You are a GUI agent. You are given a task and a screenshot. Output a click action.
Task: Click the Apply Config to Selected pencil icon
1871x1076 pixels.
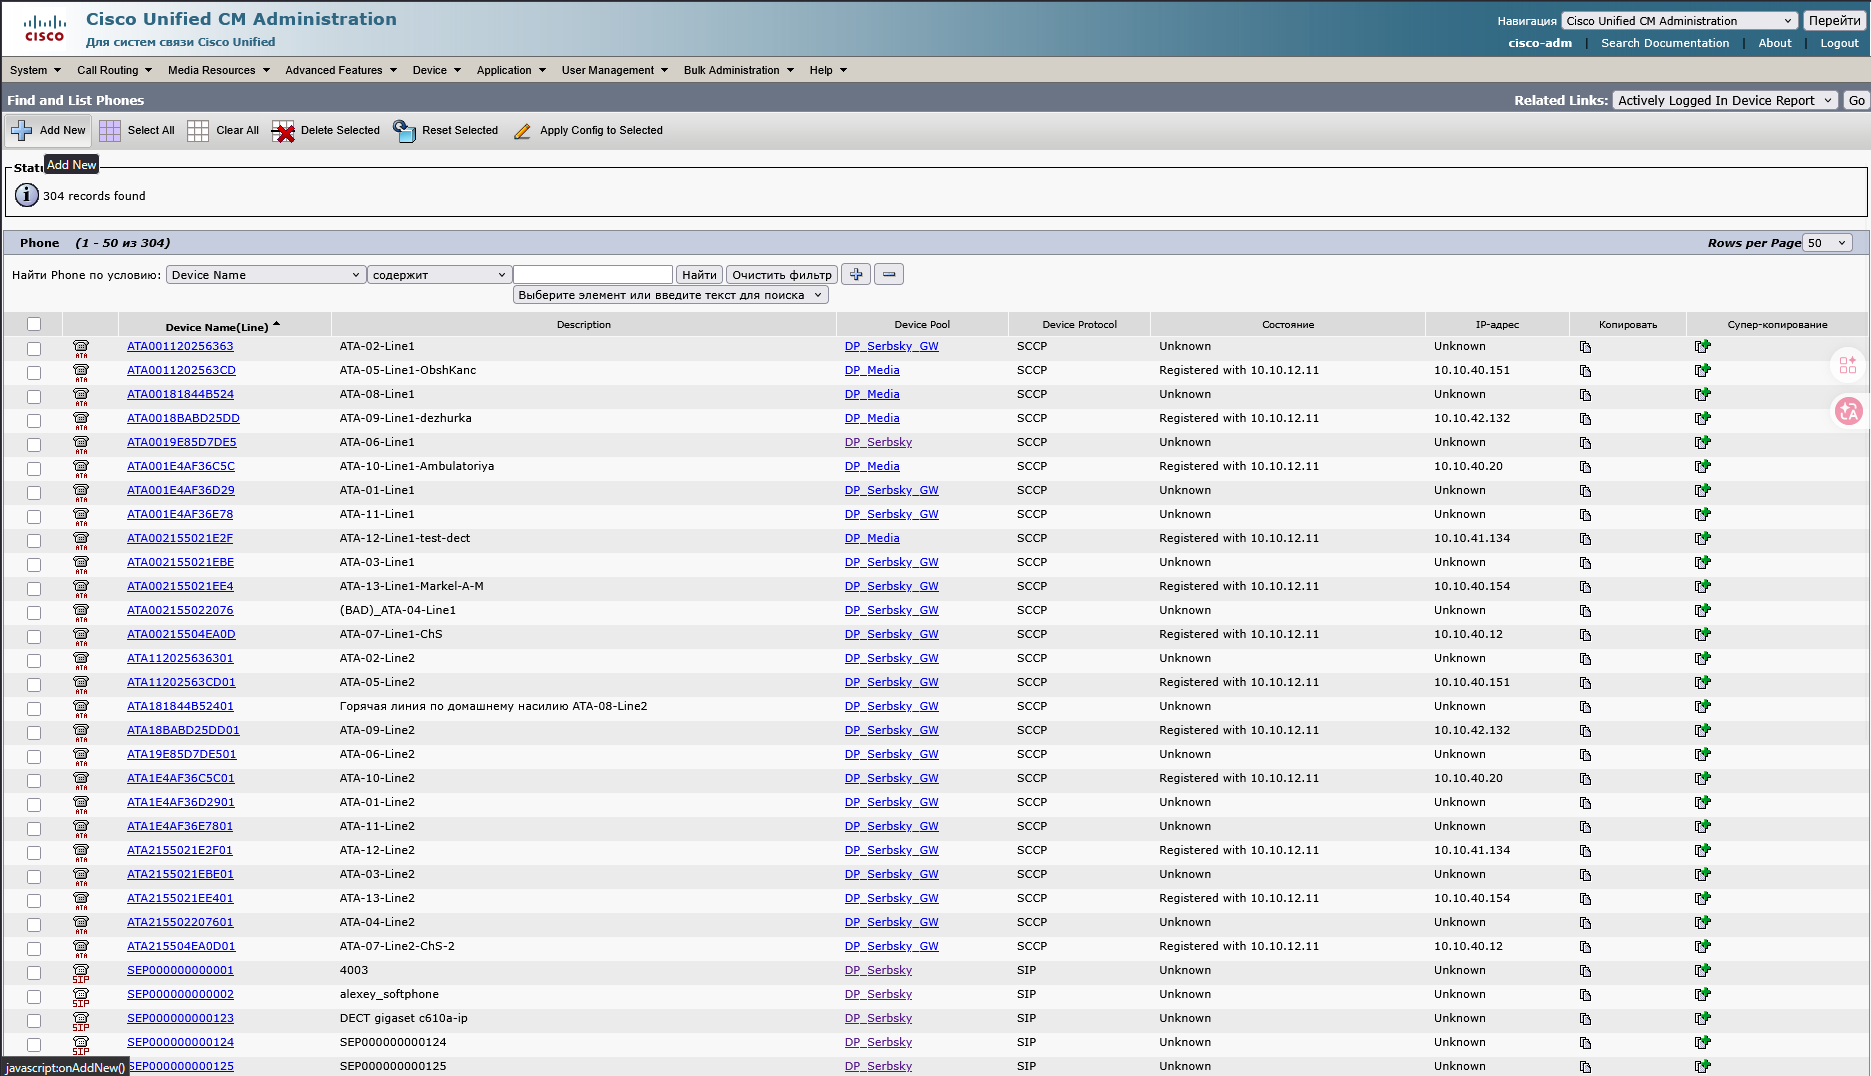click(x=522, y=131)
